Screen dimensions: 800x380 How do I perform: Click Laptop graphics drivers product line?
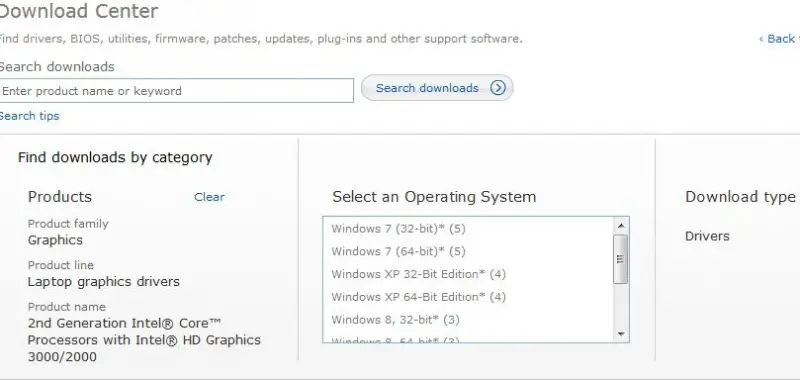pyautogui.click(x=104, y=282)
